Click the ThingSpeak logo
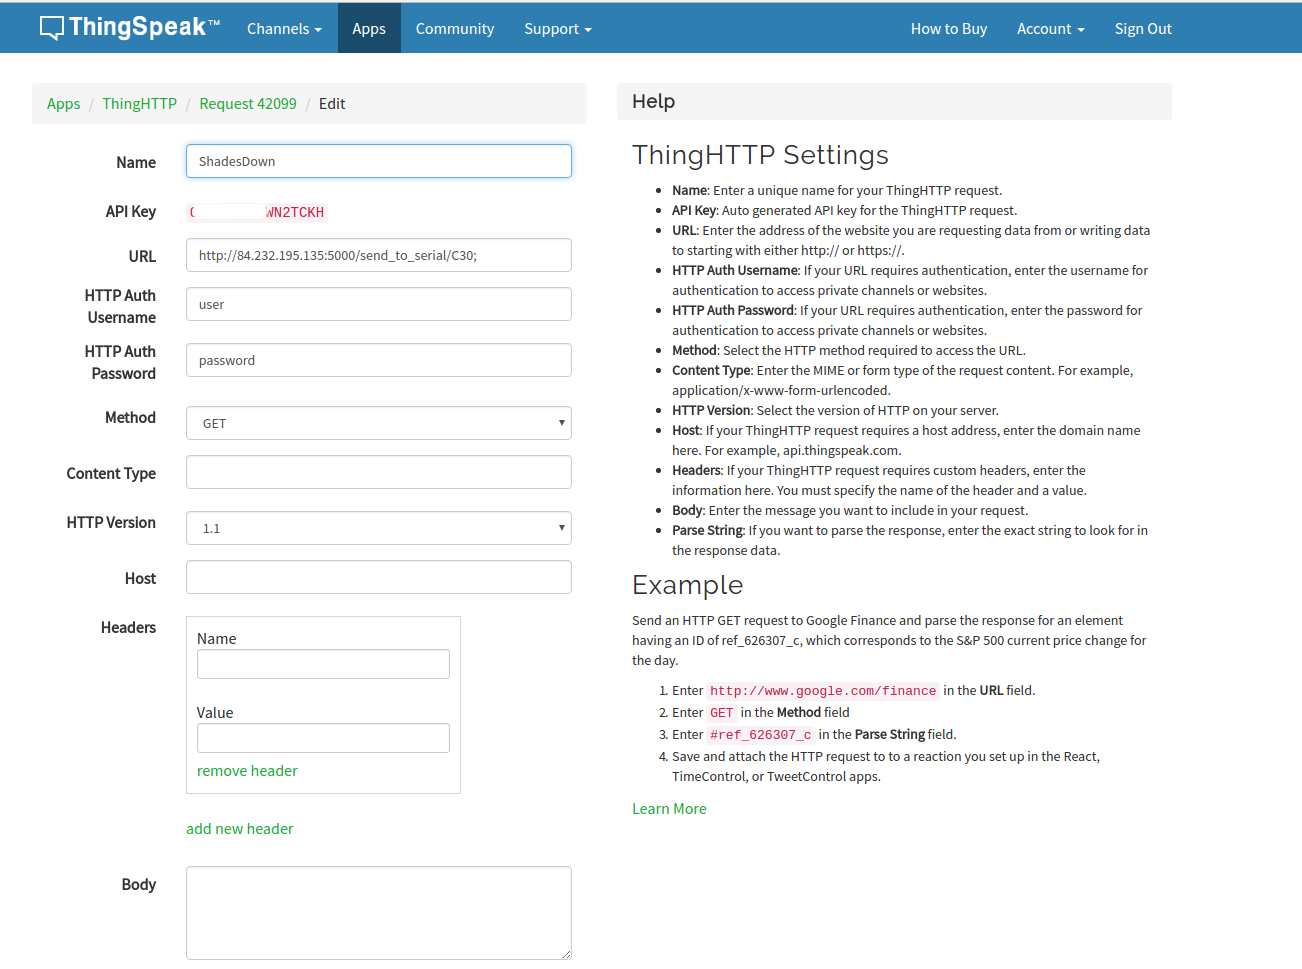This screenshot has height=969, width=1302. [129, 27]
